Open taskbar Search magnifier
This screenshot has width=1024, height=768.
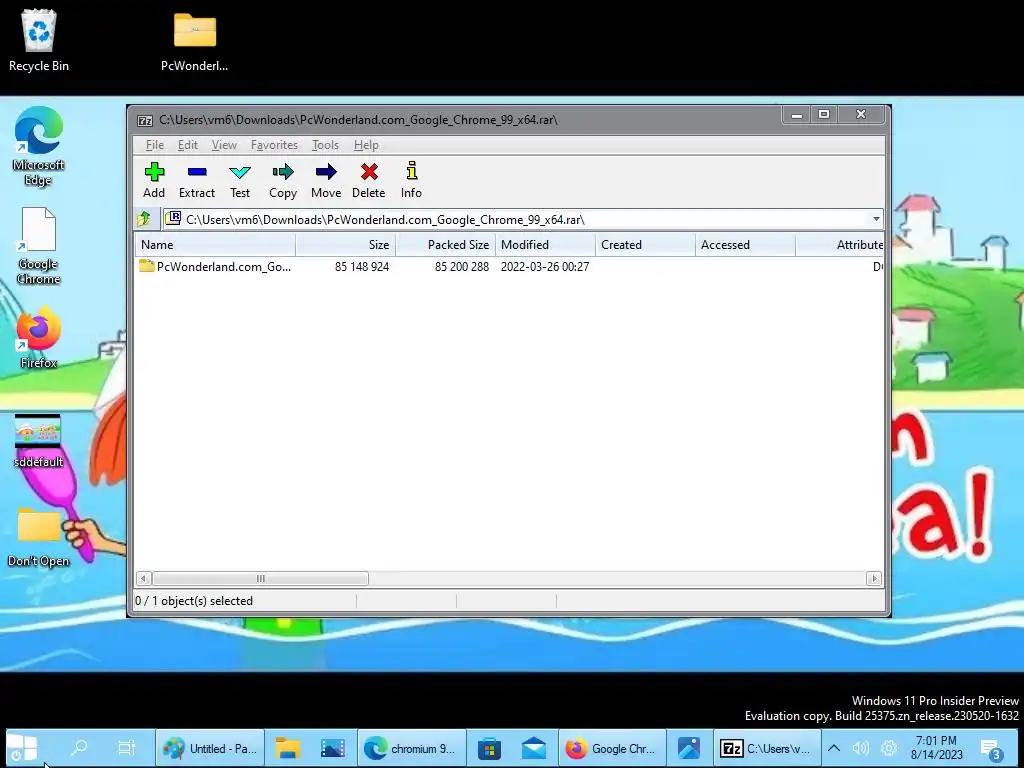tap(79, 748)
